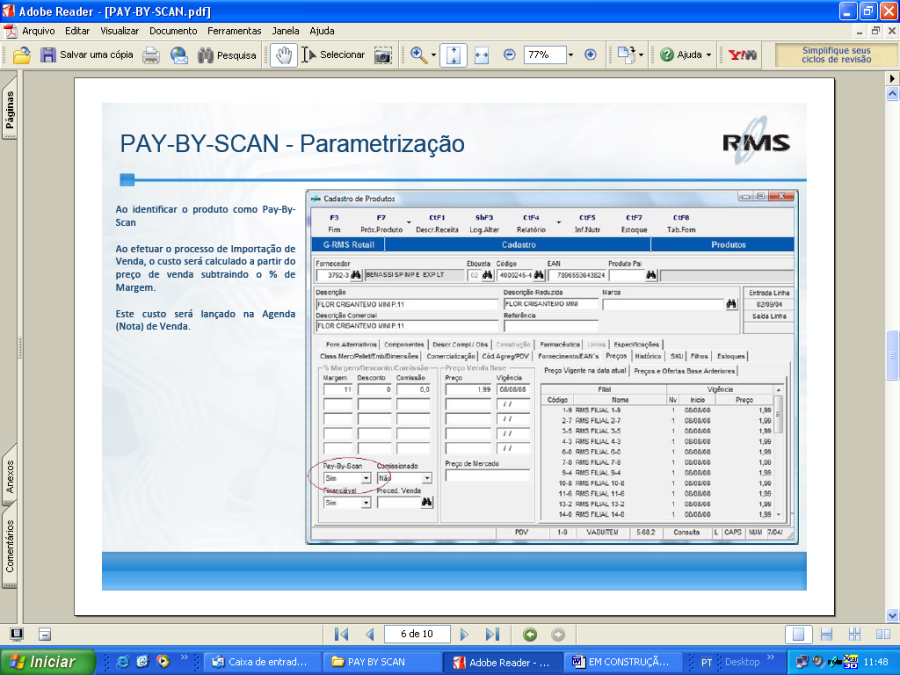Viewport: 900px width, 675px height.
Task: Activate the Hand tool
Action: click(x=284, y=55)
